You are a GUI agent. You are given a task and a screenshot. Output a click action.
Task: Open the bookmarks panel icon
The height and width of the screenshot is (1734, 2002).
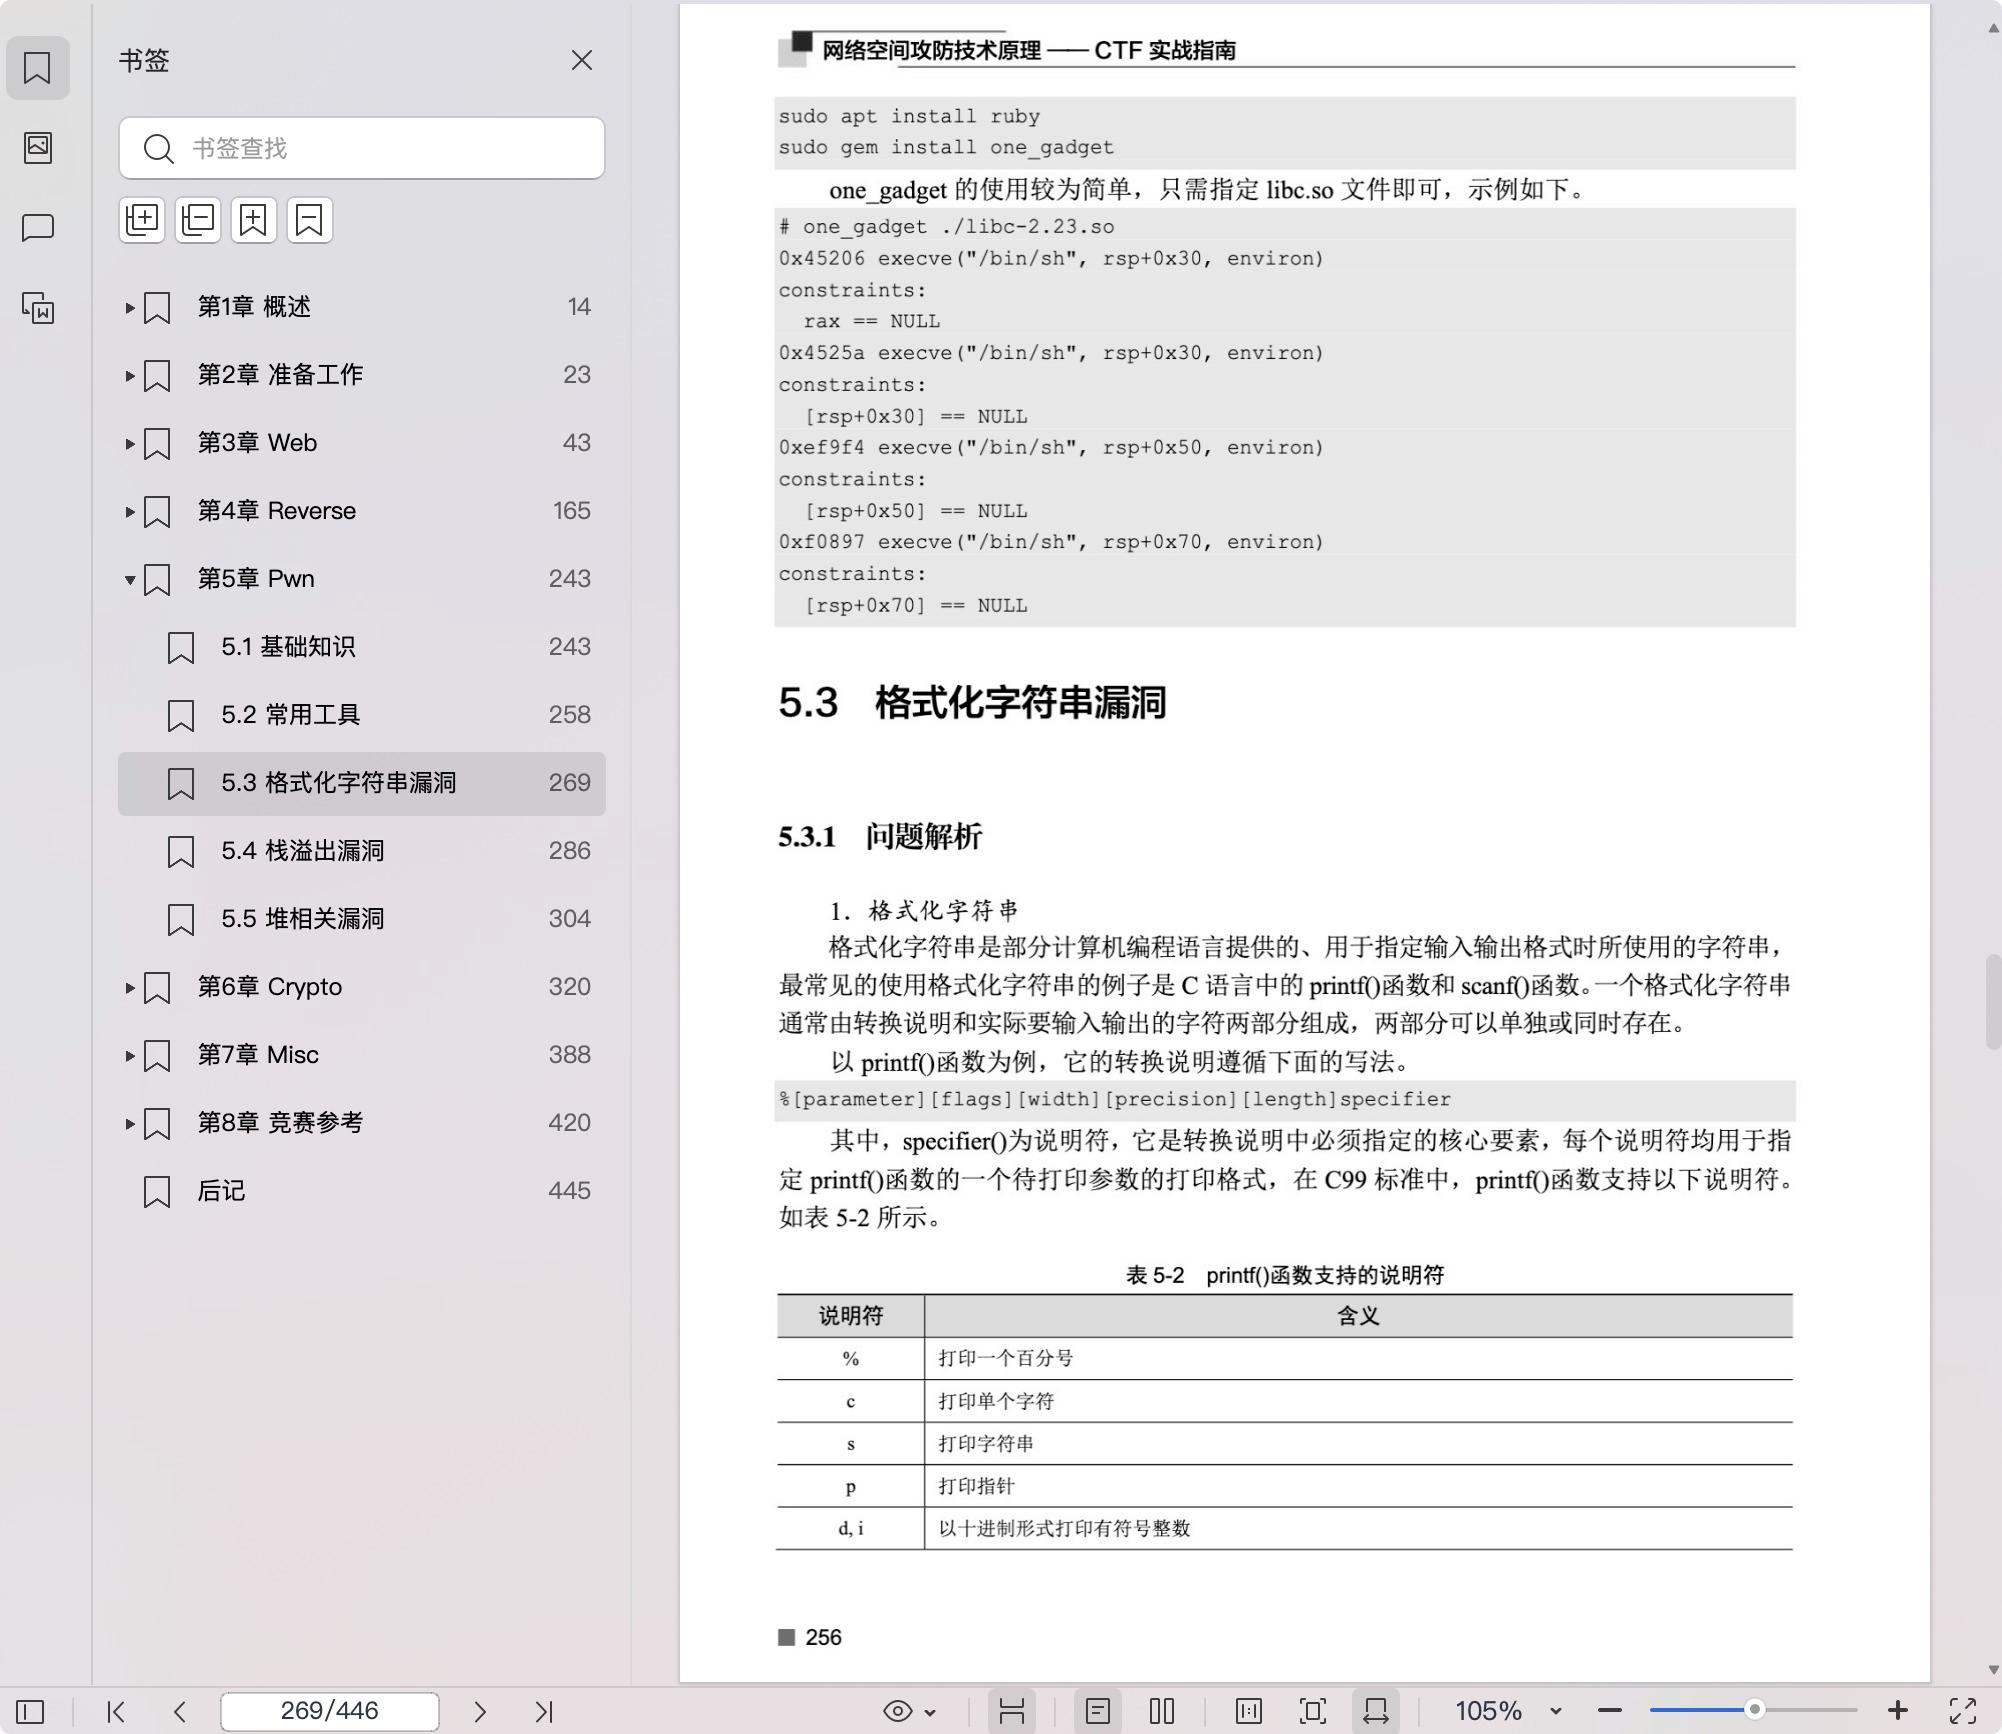(37, 68)
